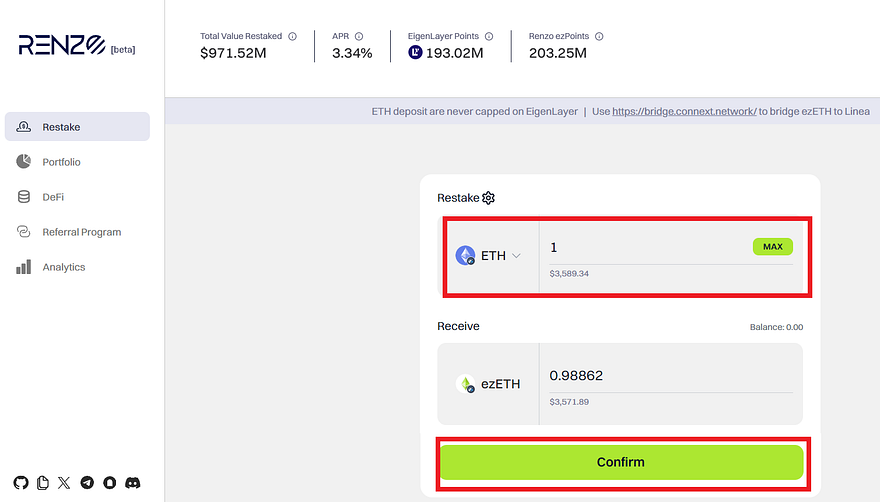Click the Restake settings gear icon

[x=488, y=198]
